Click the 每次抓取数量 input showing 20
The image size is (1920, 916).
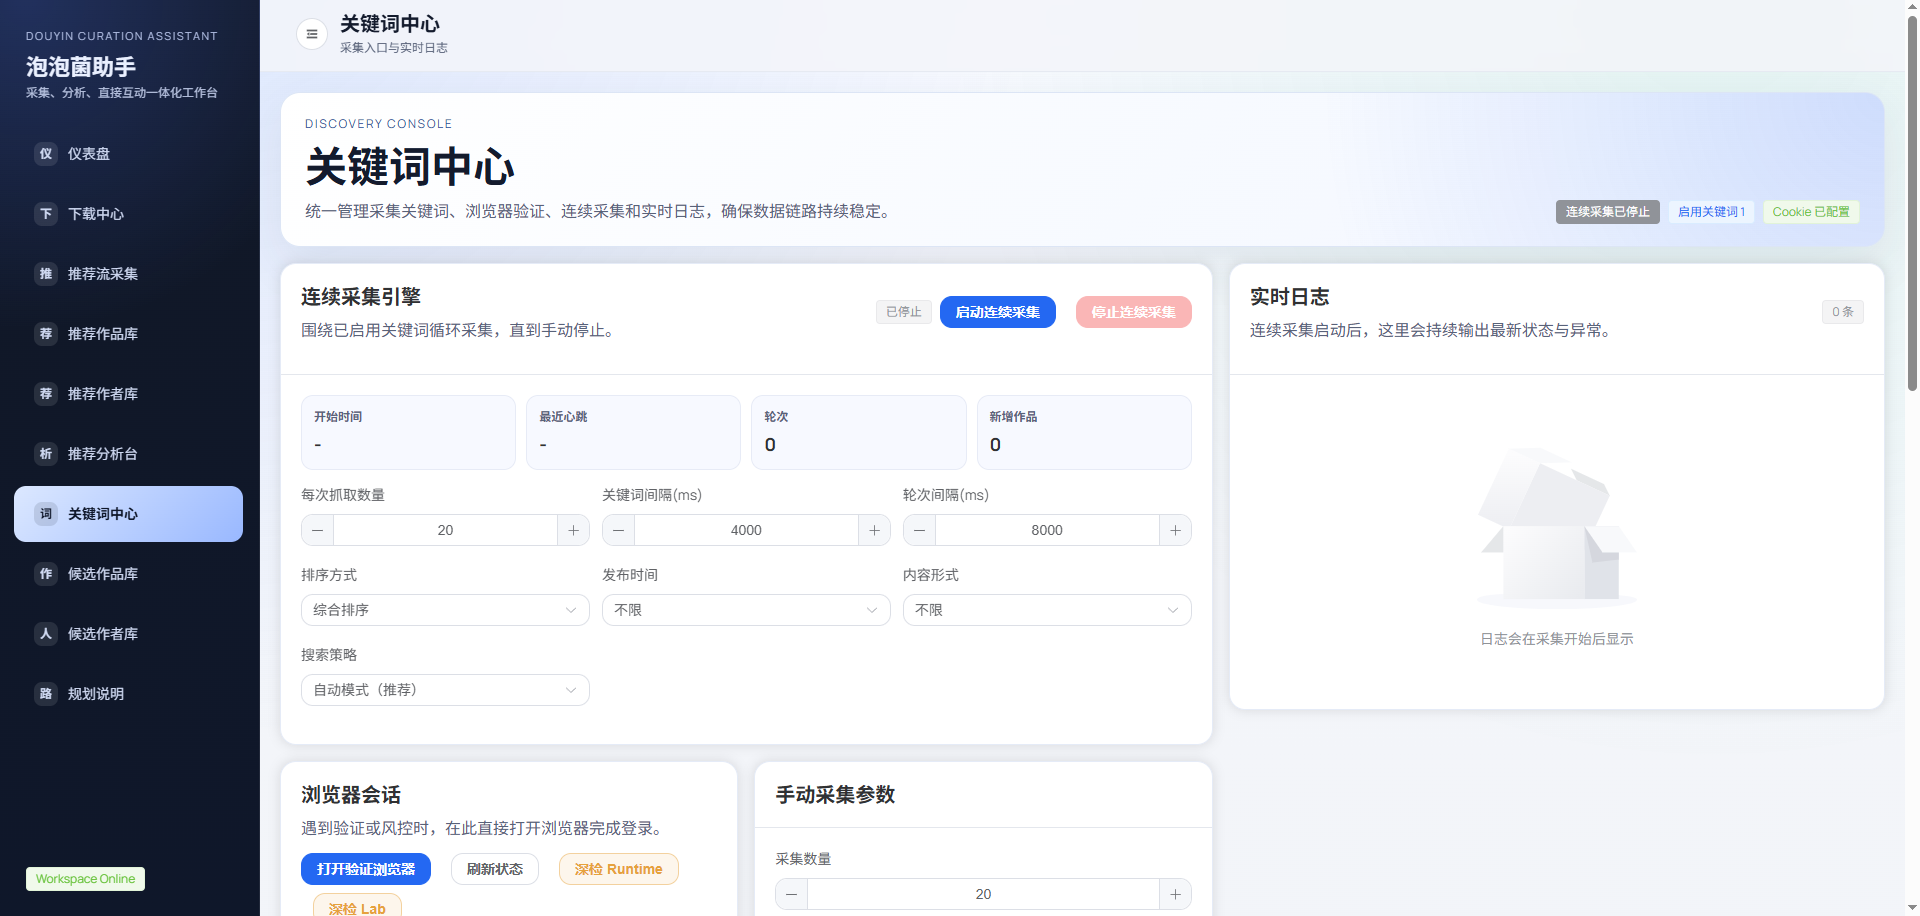point(445,530)
